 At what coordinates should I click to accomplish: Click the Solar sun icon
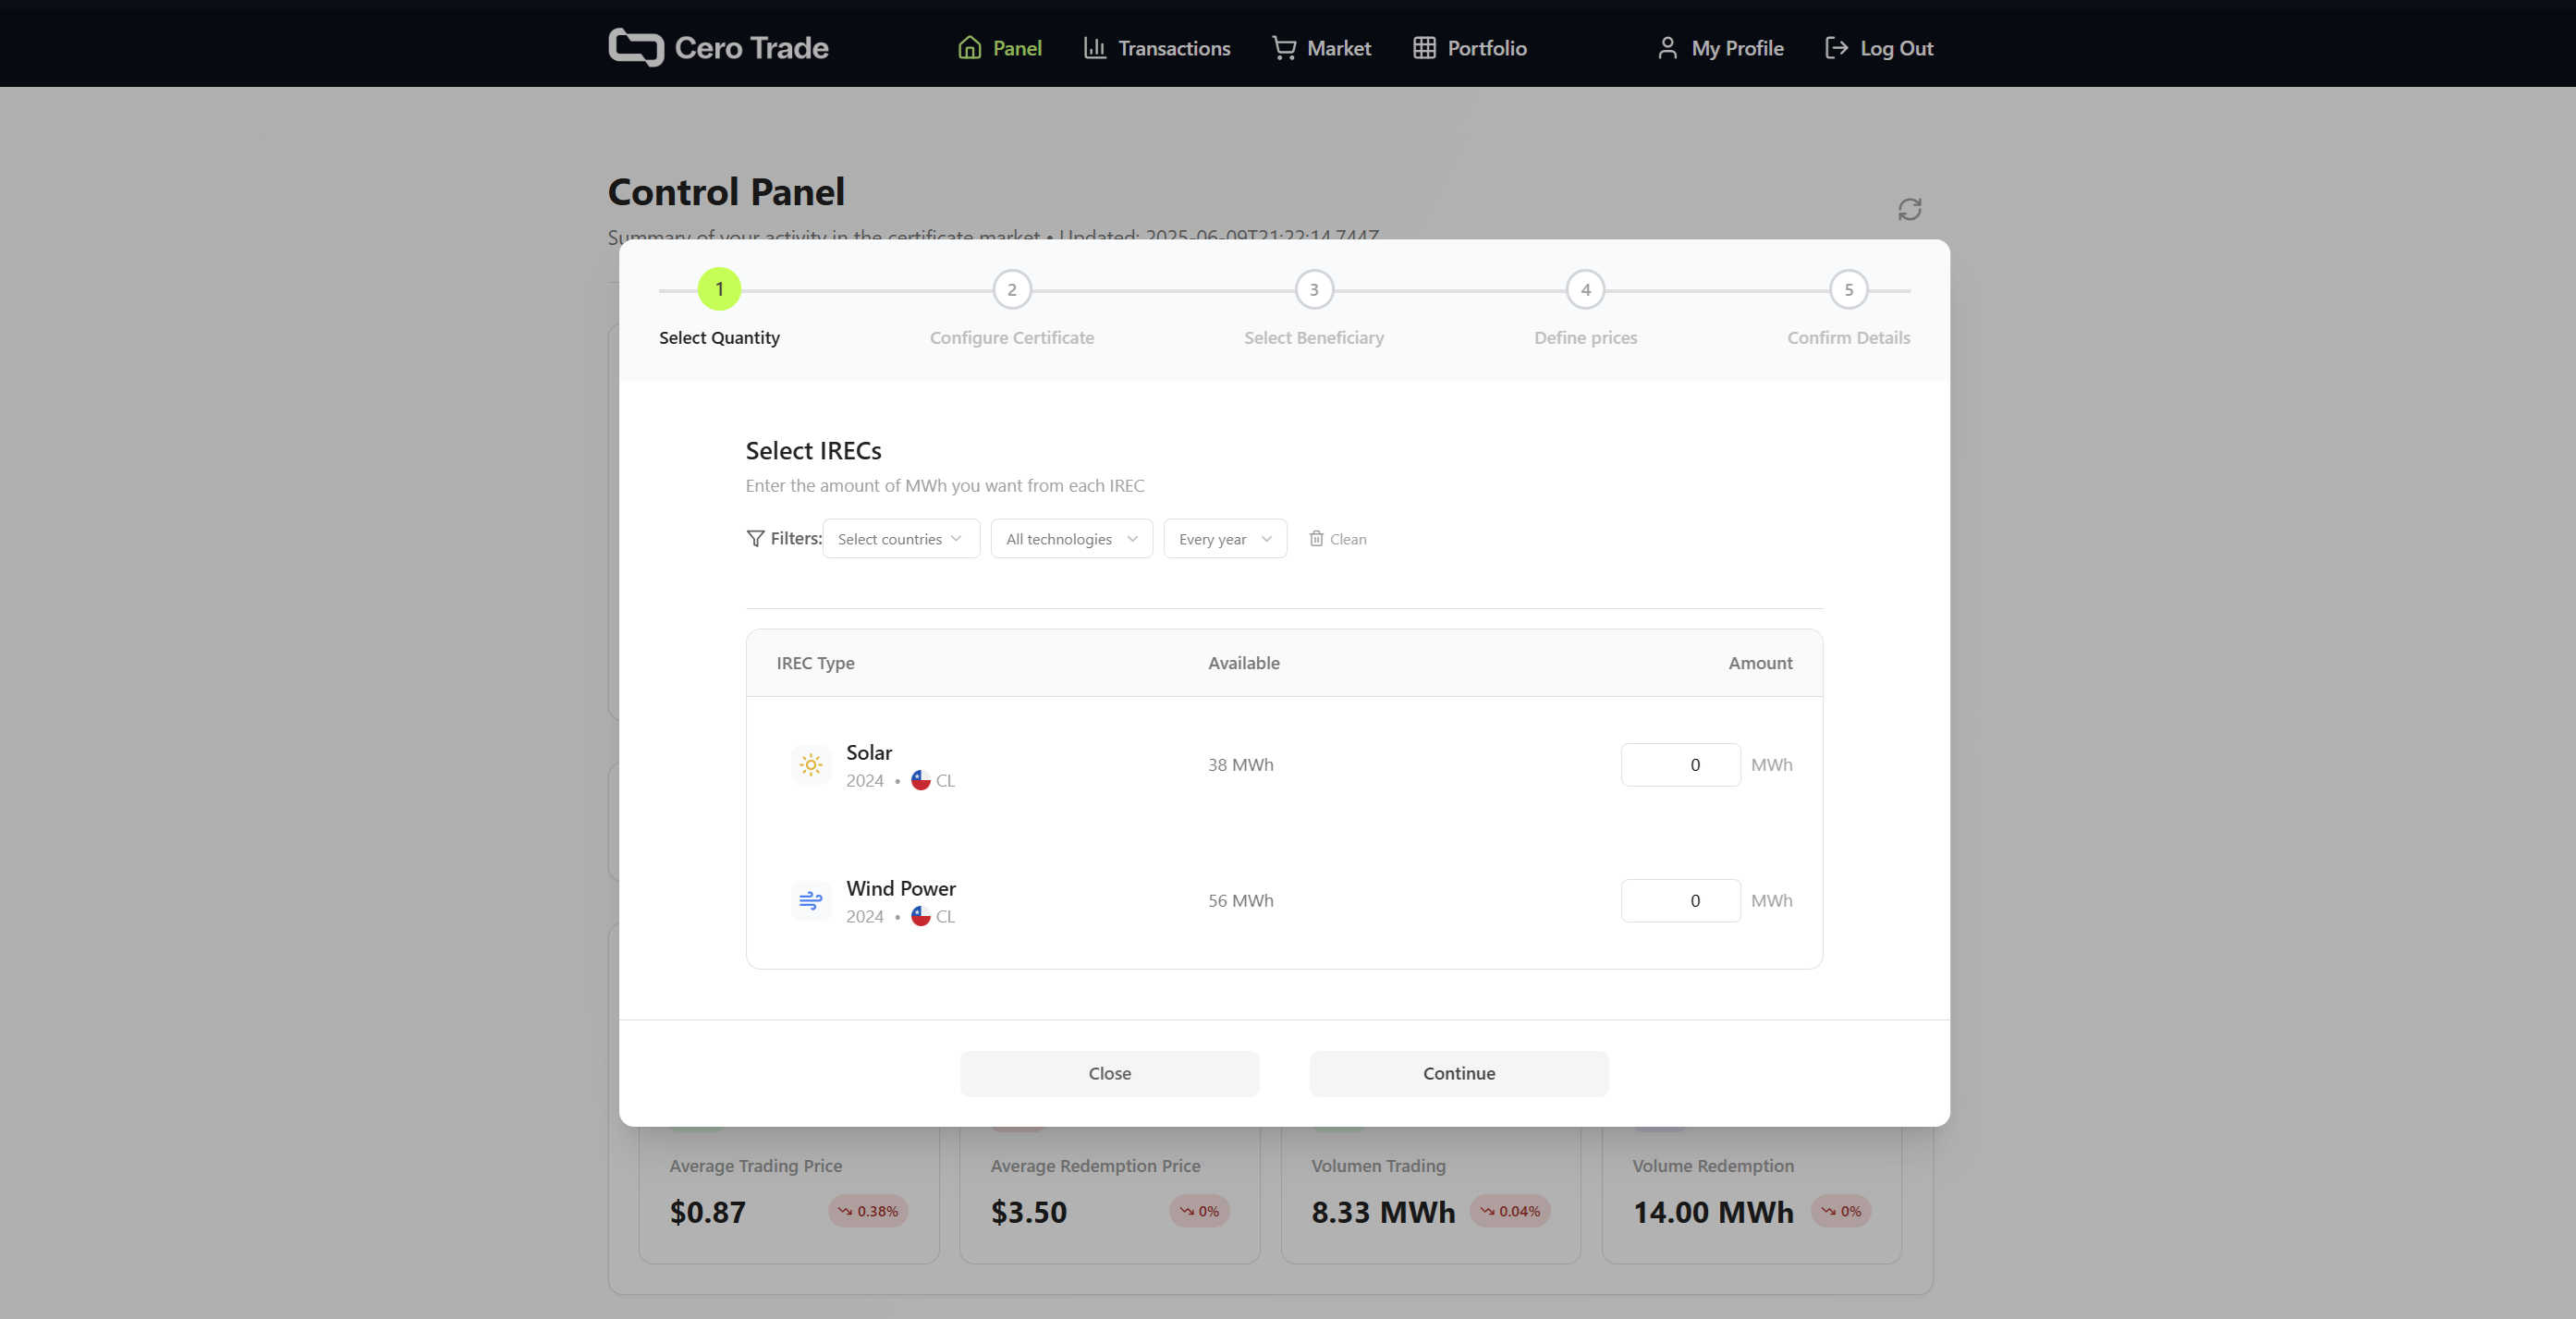pos(810,765)
